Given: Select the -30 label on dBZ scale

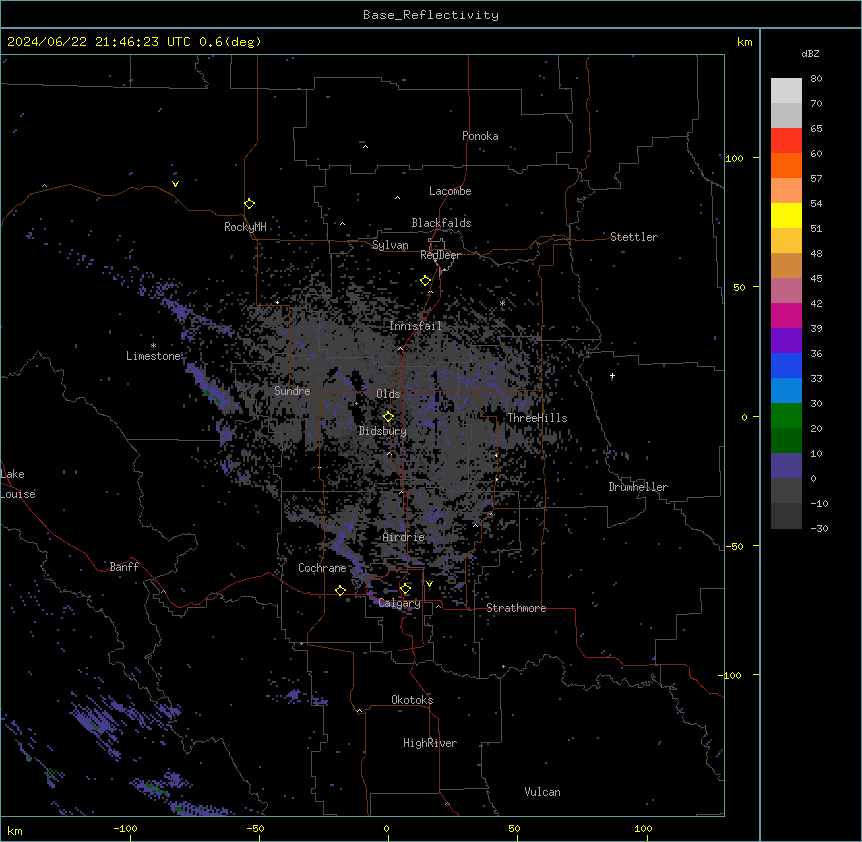Looking at the screenshot, I should coord(819,528).
